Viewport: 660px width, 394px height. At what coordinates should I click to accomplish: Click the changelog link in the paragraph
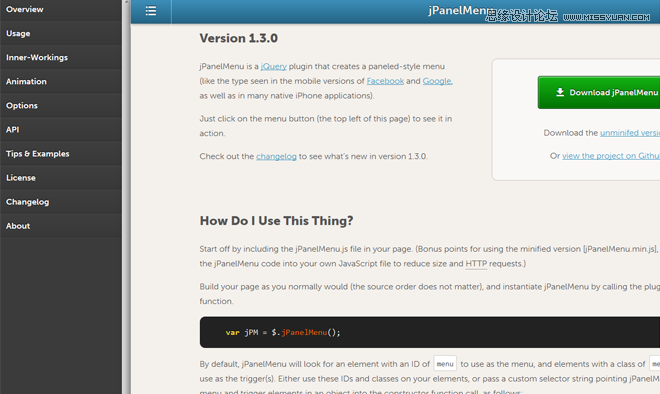point(276,156)
